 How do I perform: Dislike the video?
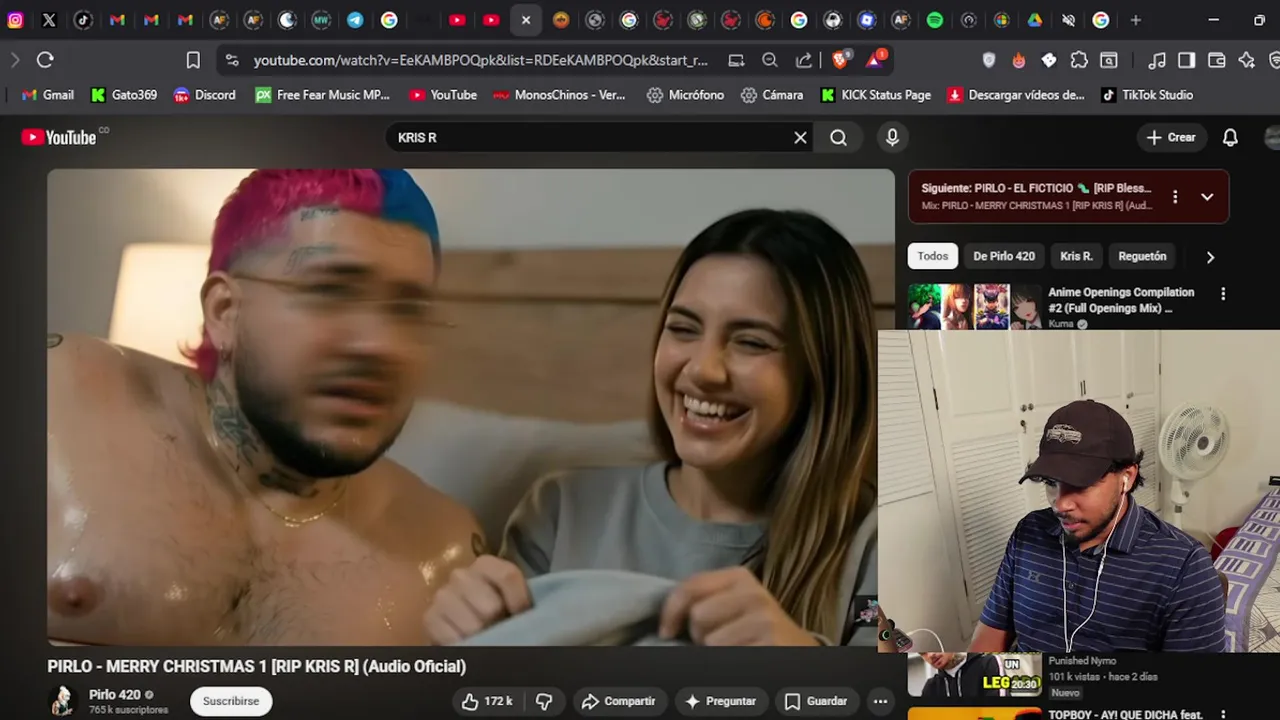[x=544, y=701]
